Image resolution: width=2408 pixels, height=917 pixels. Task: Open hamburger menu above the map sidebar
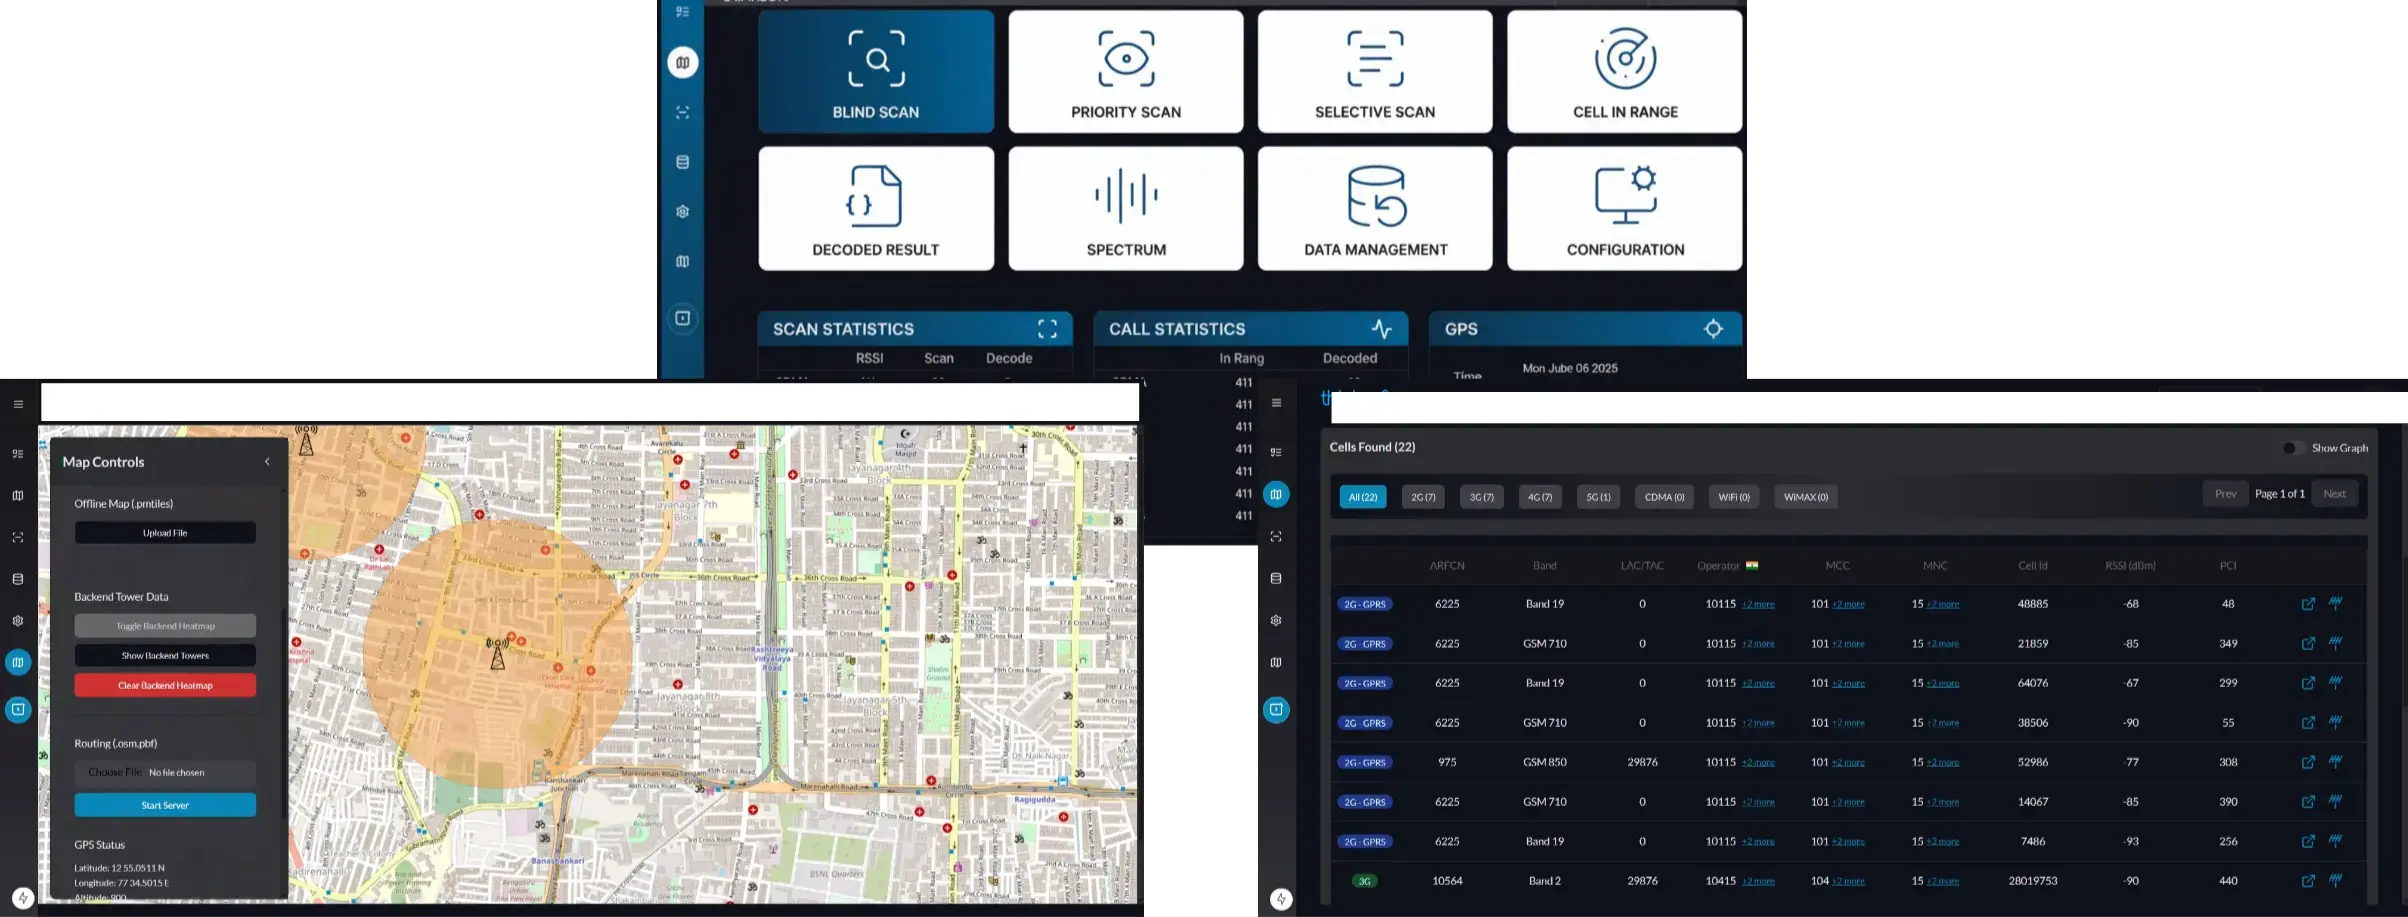(18, 404)
